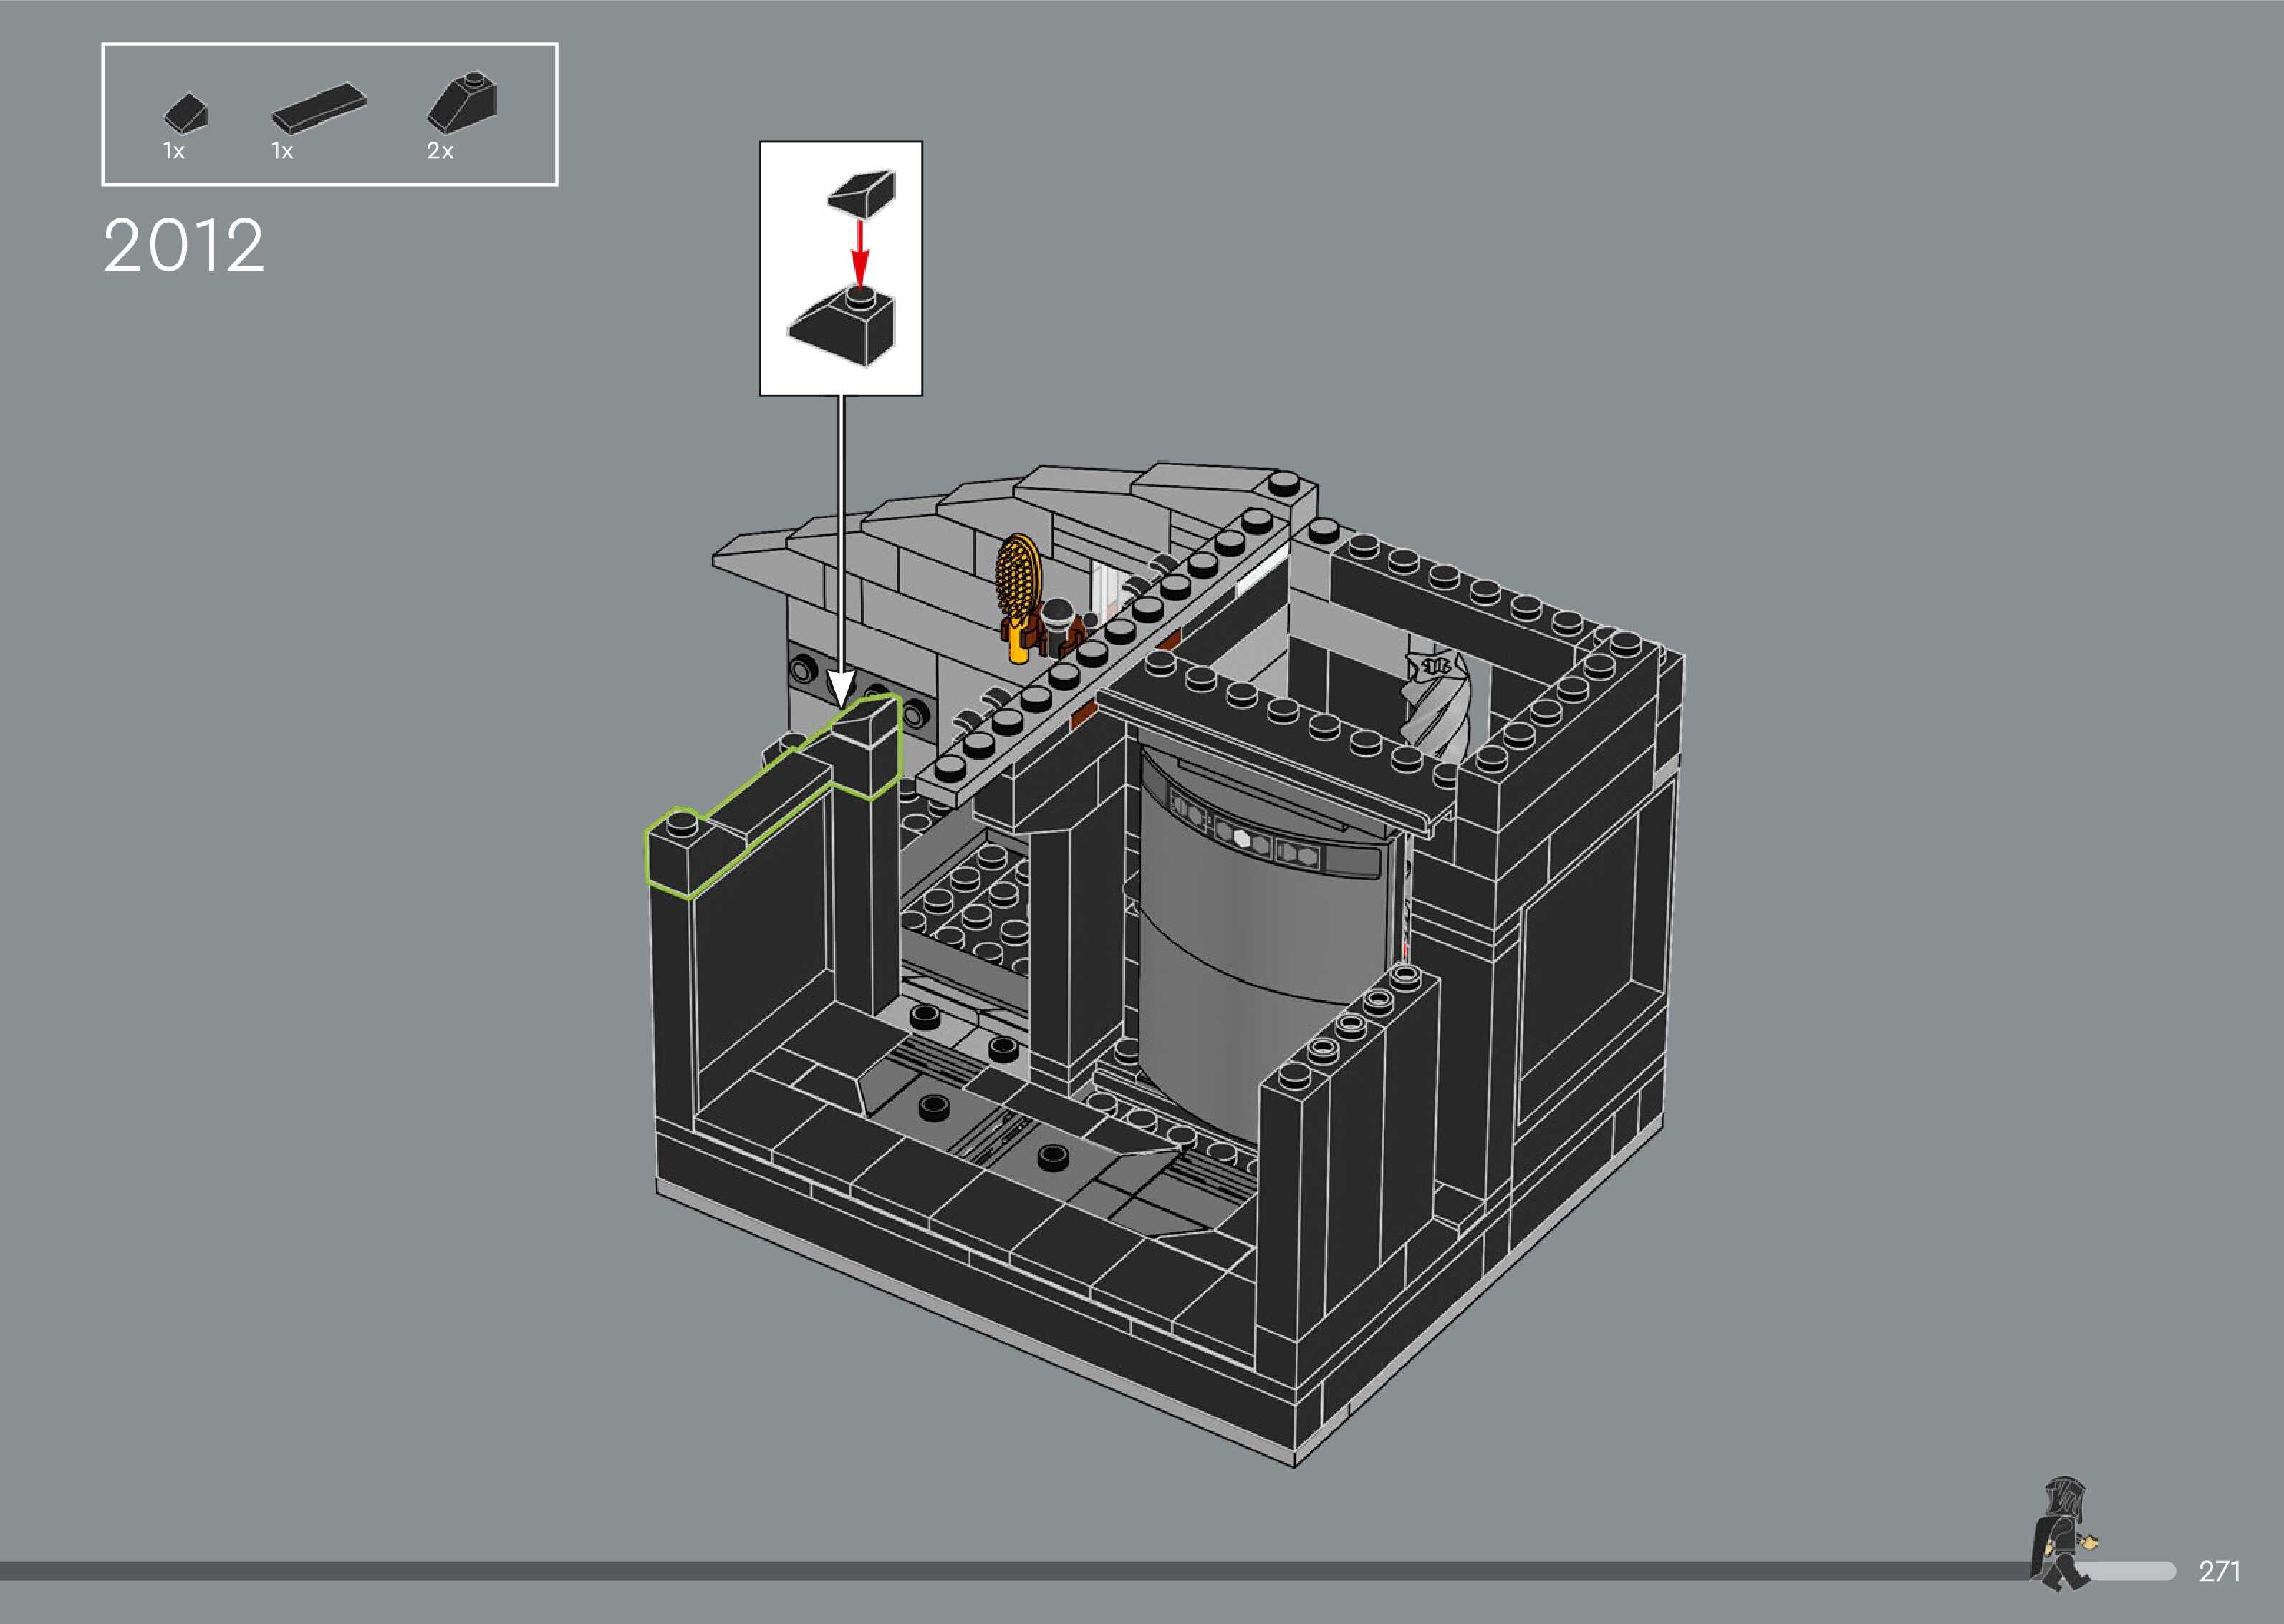The width and height of the screenshot is (2284, 1624).
Task: Click the 2x slope brick part icon
Action: point(462,103)
